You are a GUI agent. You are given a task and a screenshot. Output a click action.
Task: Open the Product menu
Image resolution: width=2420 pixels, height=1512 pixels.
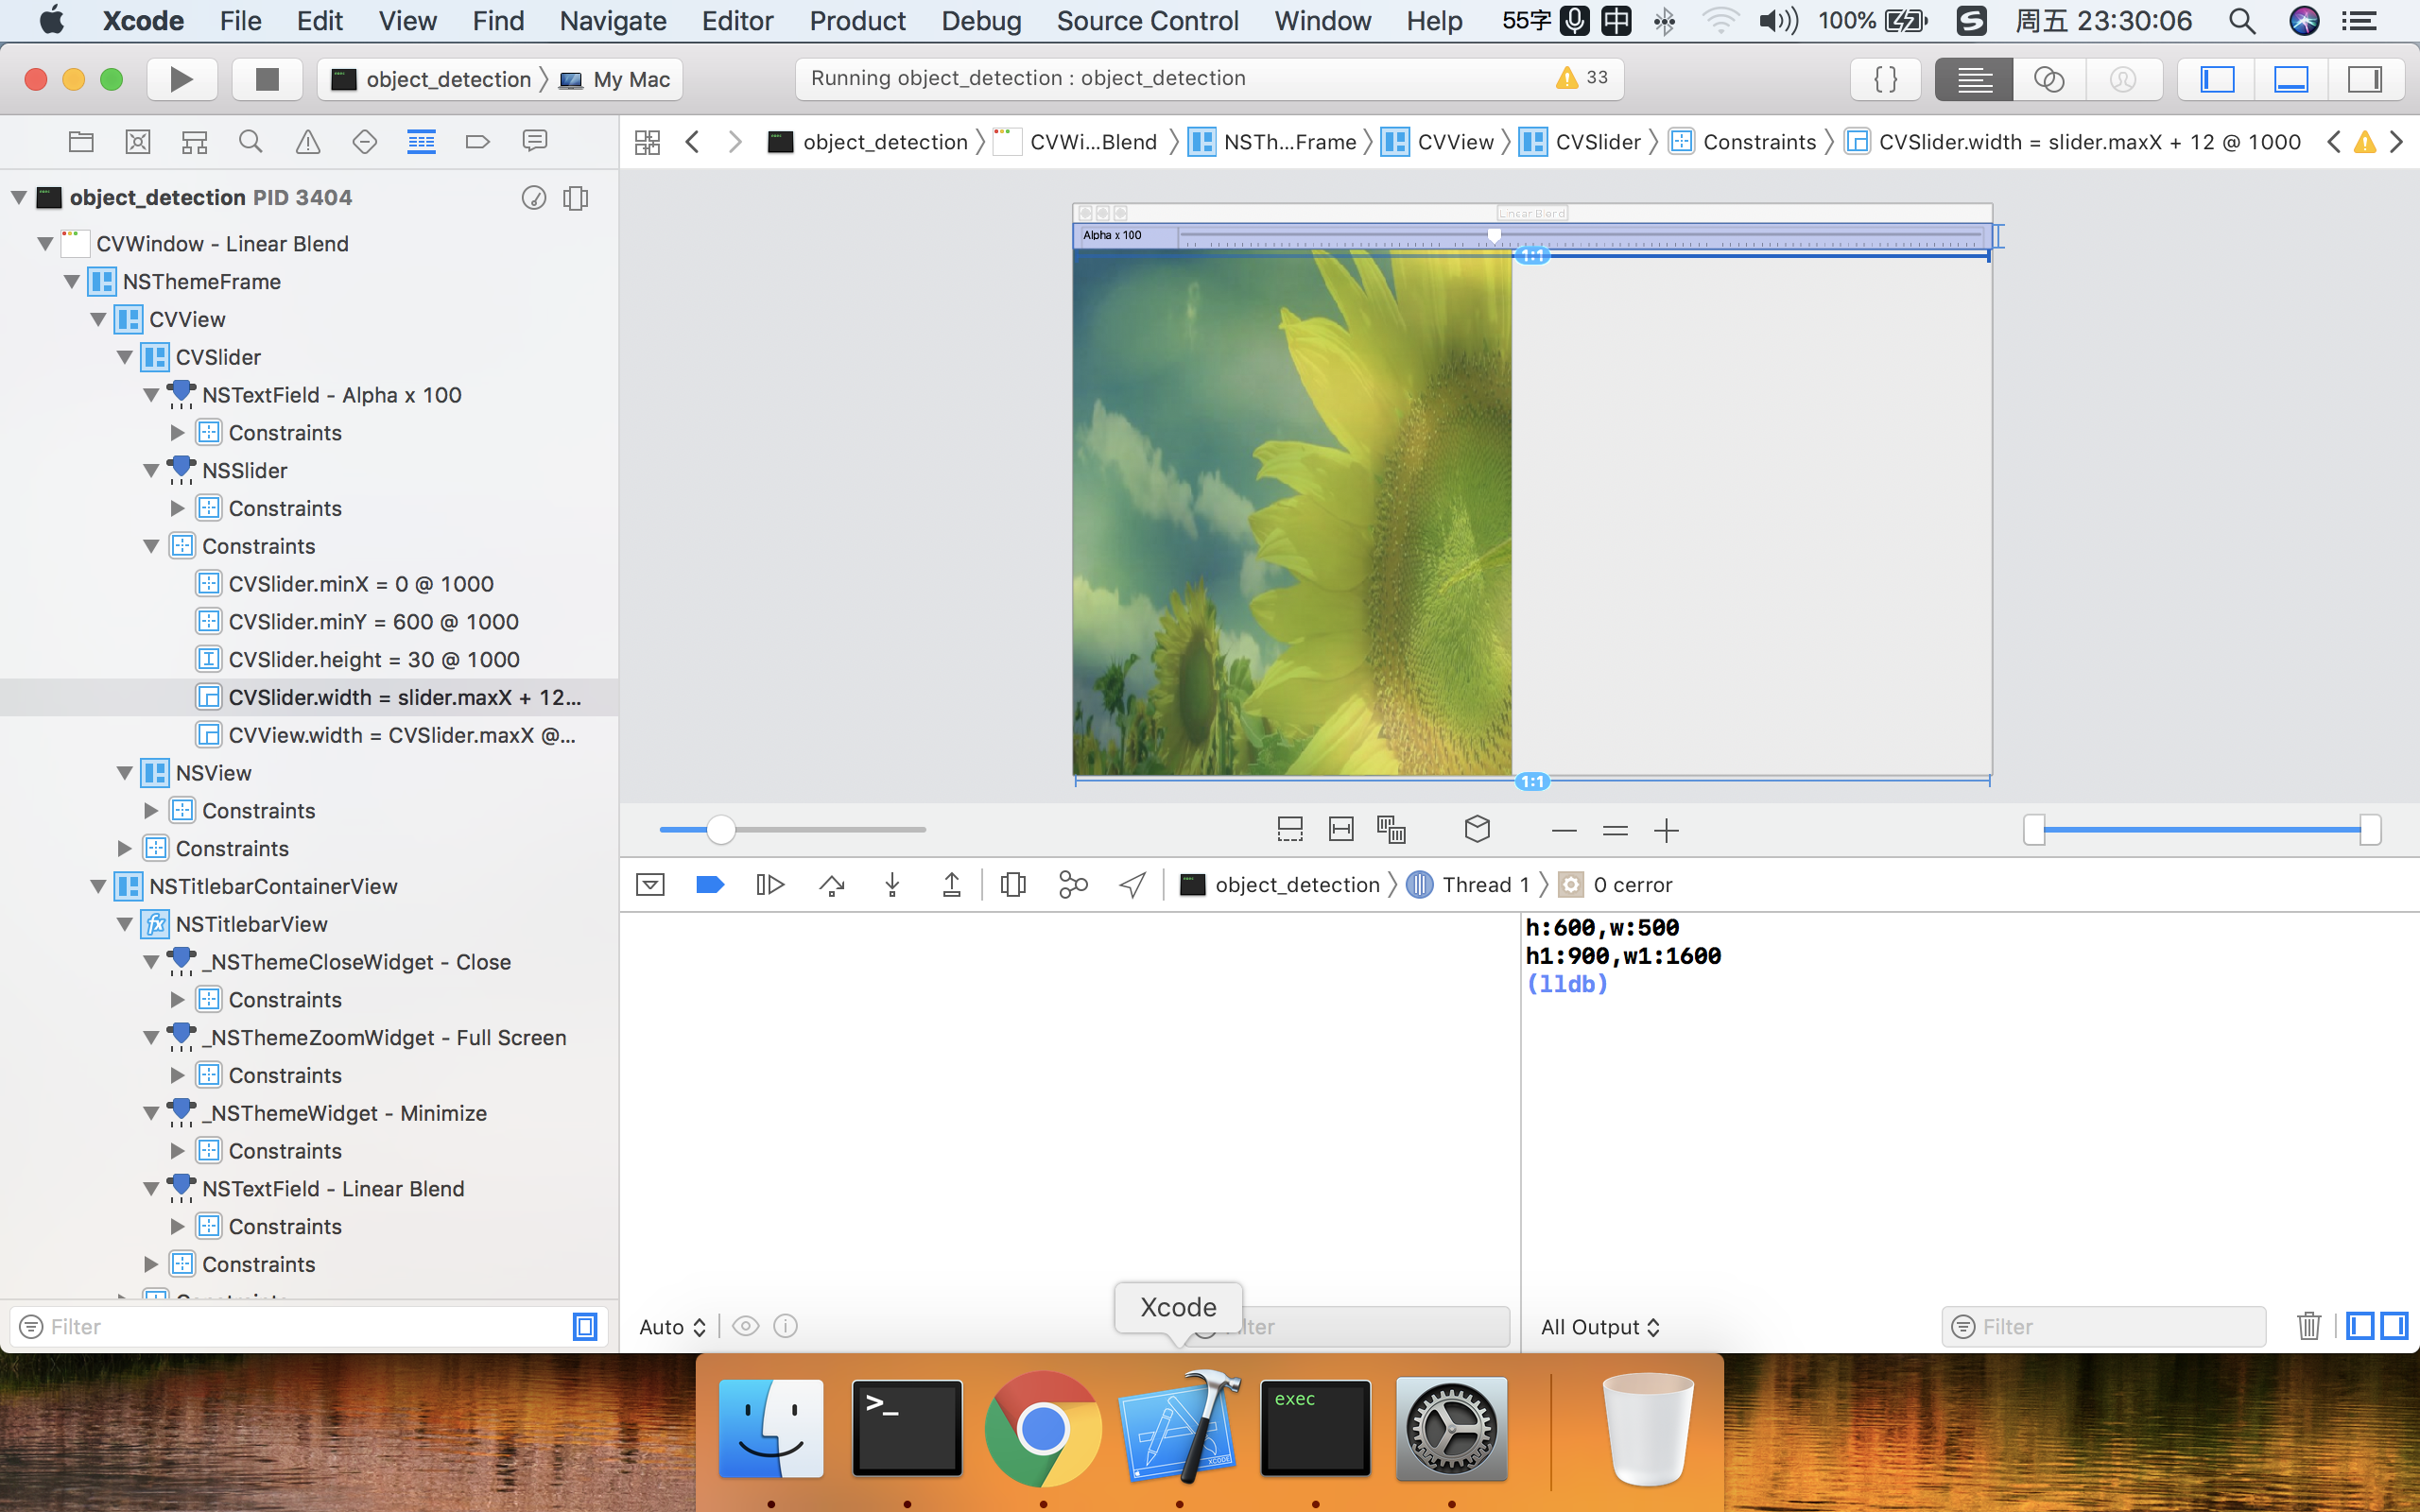click(857, 21)
